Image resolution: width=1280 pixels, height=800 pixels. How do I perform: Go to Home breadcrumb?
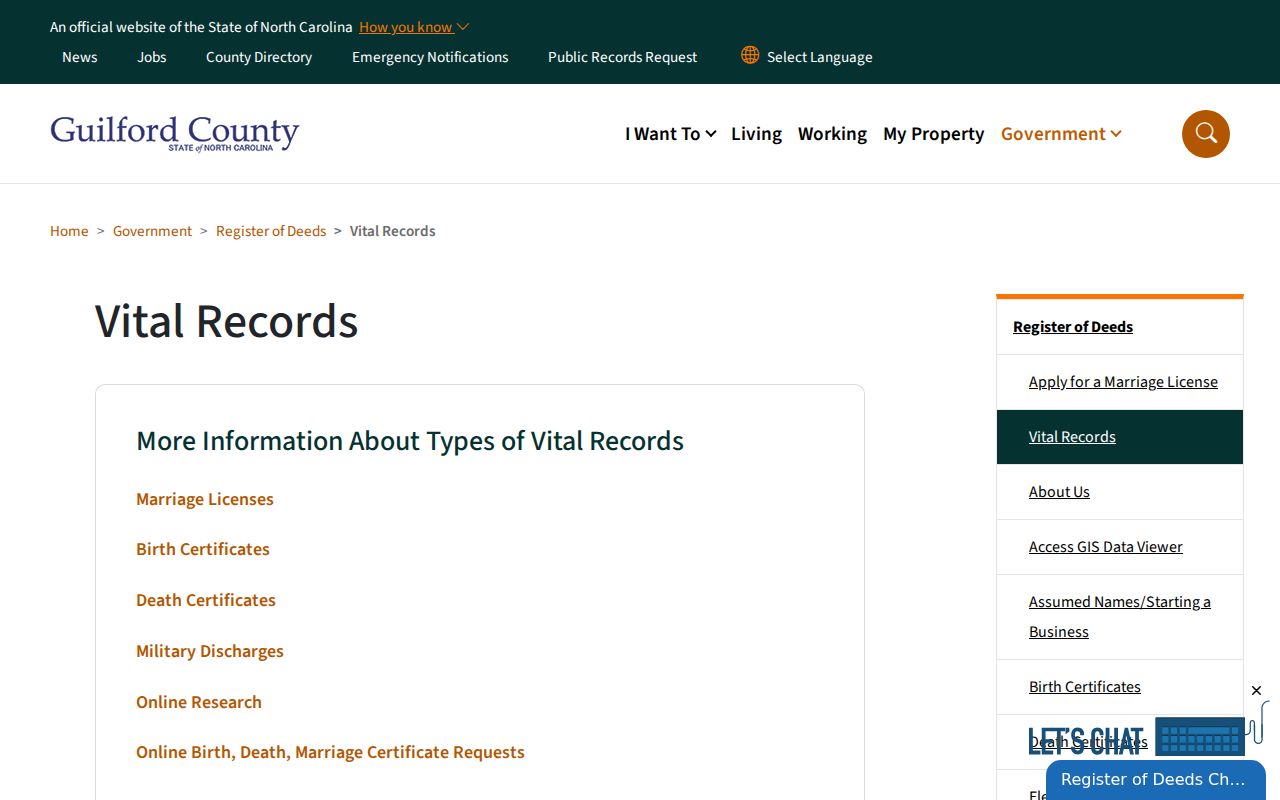(69, 231)
